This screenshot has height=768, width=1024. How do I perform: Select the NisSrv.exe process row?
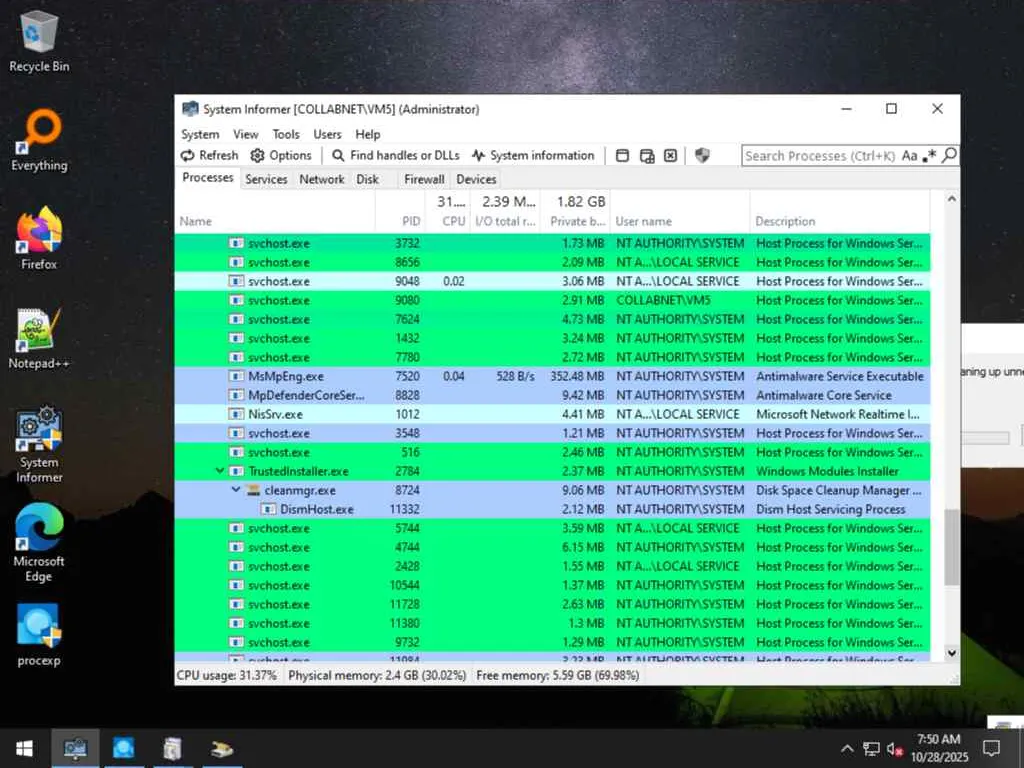point(552,414)
